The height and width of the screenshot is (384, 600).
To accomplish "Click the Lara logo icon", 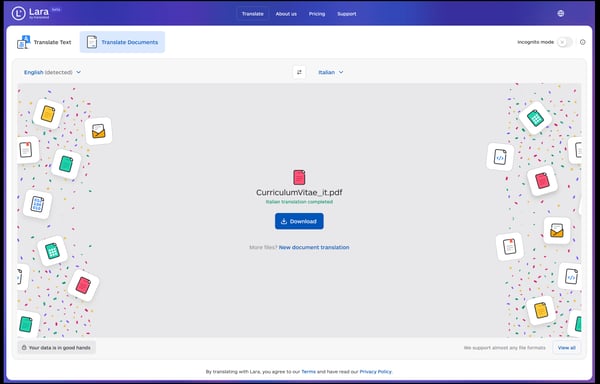I will [18, 13].
